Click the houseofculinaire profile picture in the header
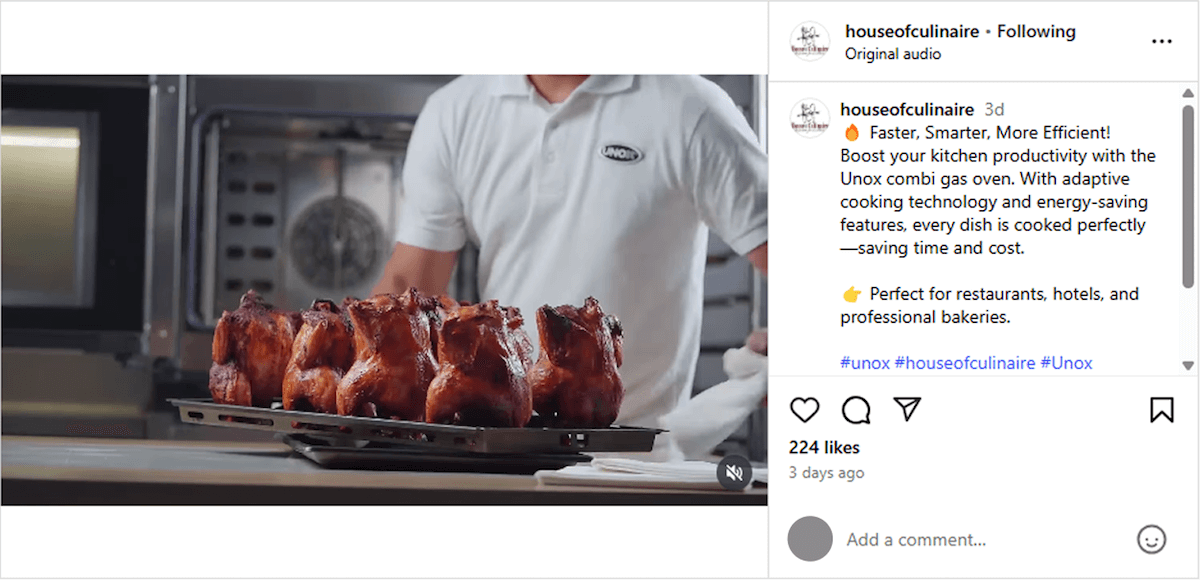This screenshot has height=580, width=1200. coord(809,41)
